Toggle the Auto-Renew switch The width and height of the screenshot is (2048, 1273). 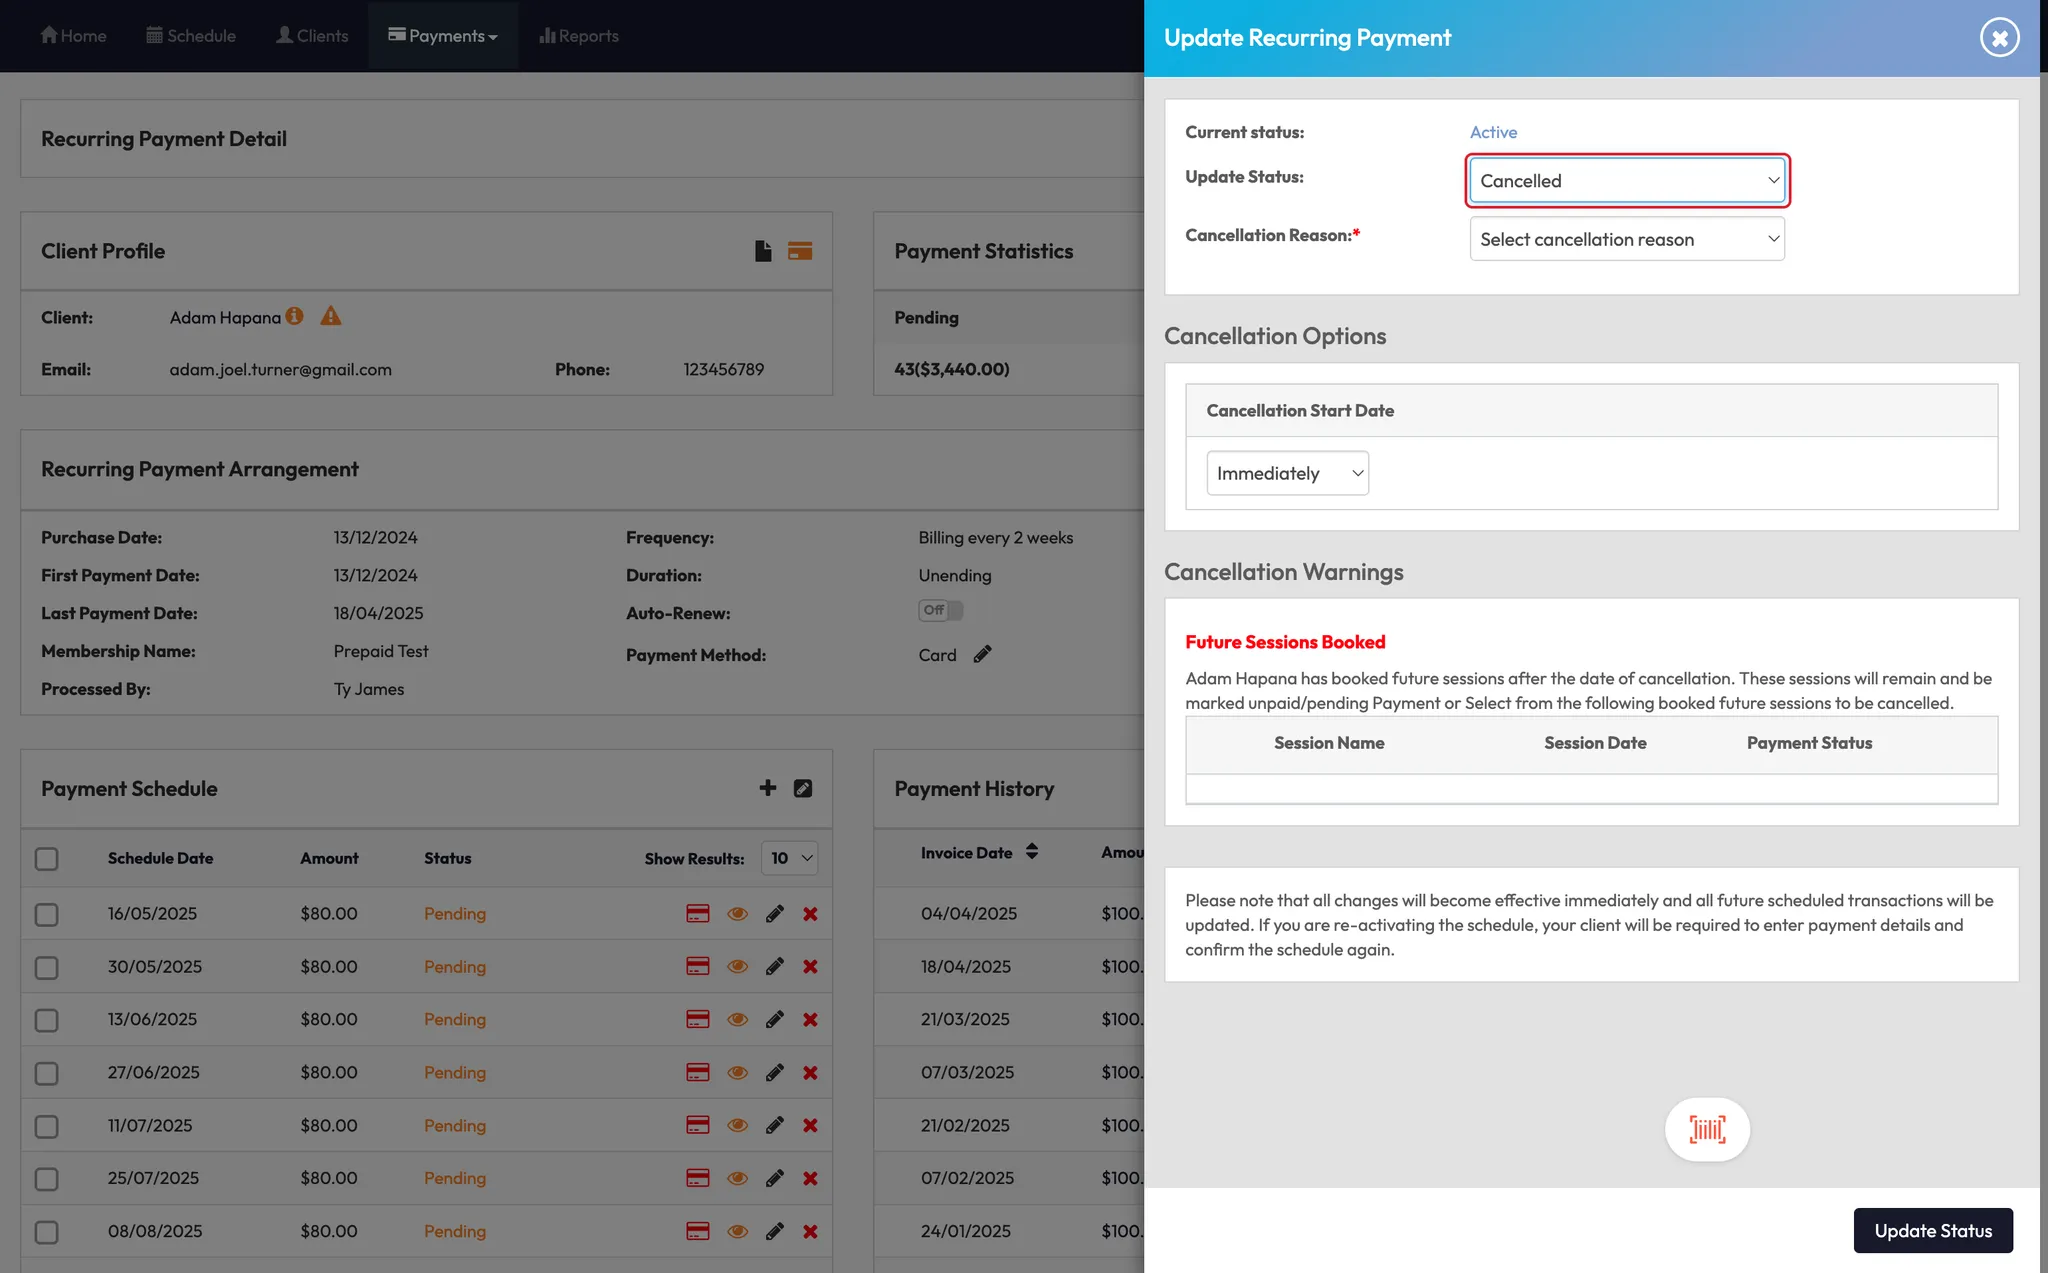[940, 610]
